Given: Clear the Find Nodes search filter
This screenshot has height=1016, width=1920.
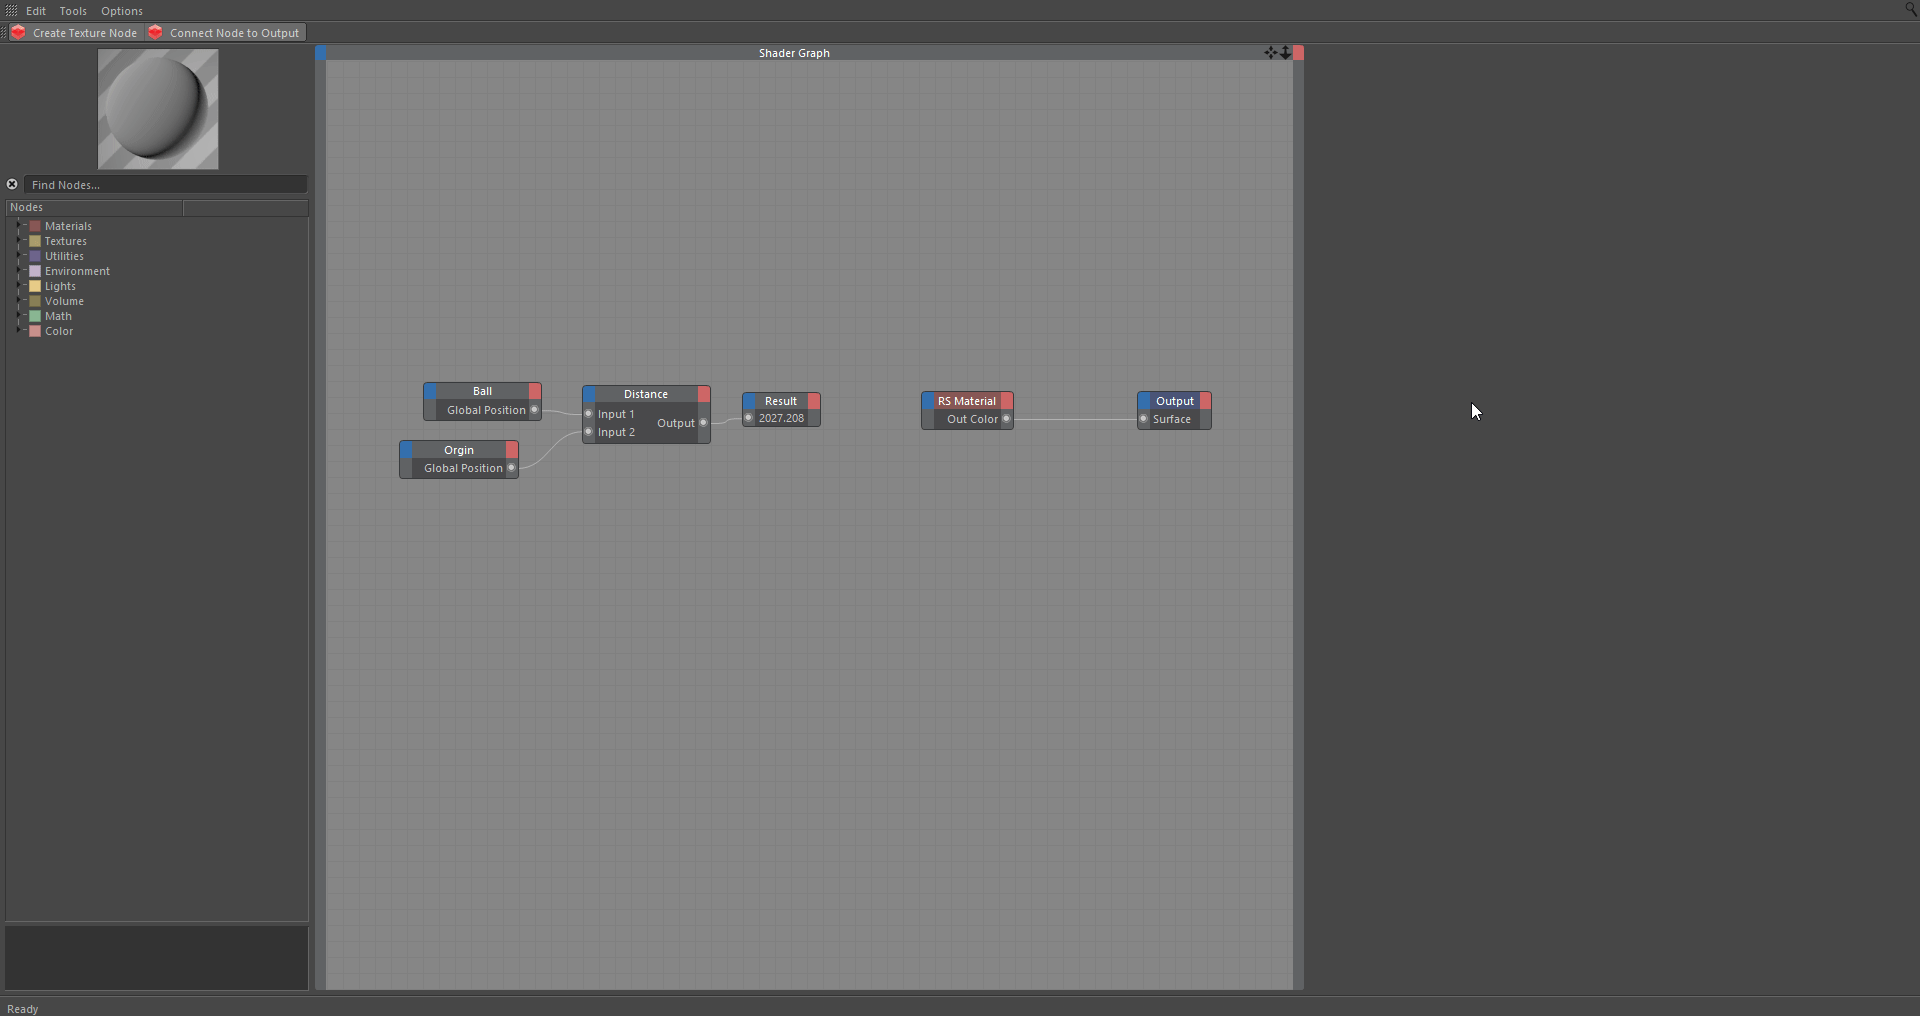Looking at the screenshot, I should coord(12,185).
